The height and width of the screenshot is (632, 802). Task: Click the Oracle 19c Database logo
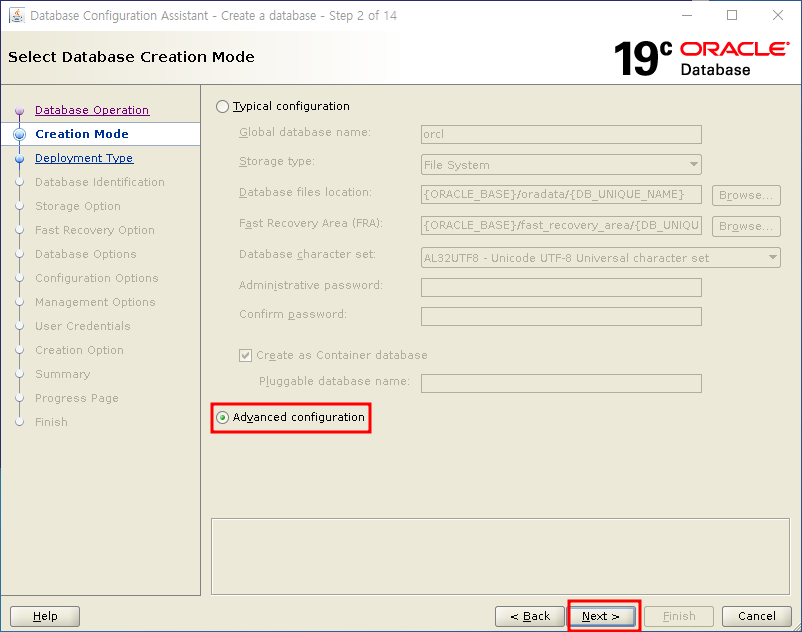(x=701, y=58)
